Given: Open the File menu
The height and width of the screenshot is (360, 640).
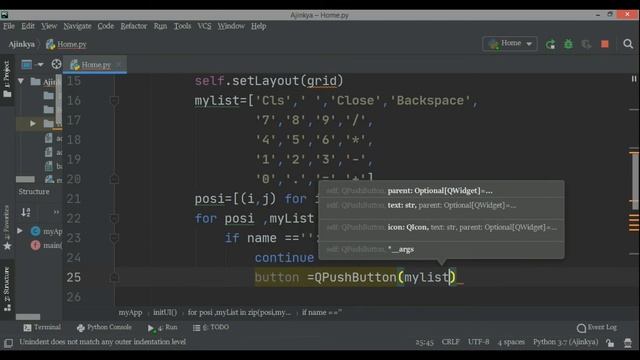Looking at the screenshot, I should click(x=9, y=26).
